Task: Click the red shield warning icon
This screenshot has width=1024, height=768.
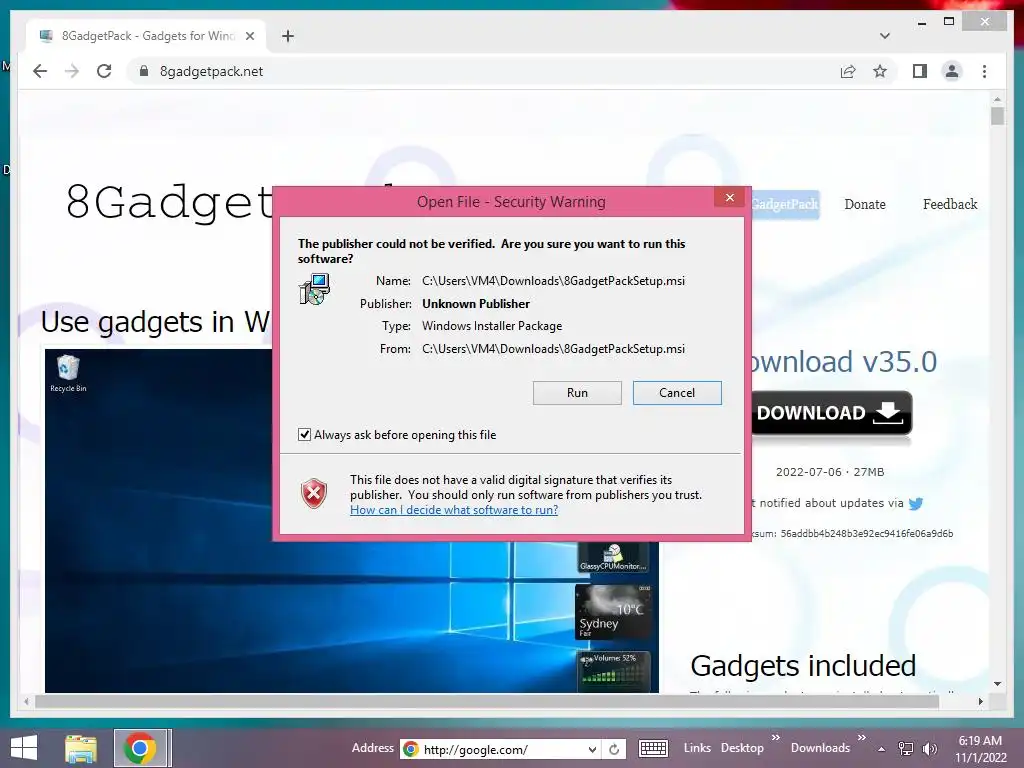Action: click(x=313, y=494)
